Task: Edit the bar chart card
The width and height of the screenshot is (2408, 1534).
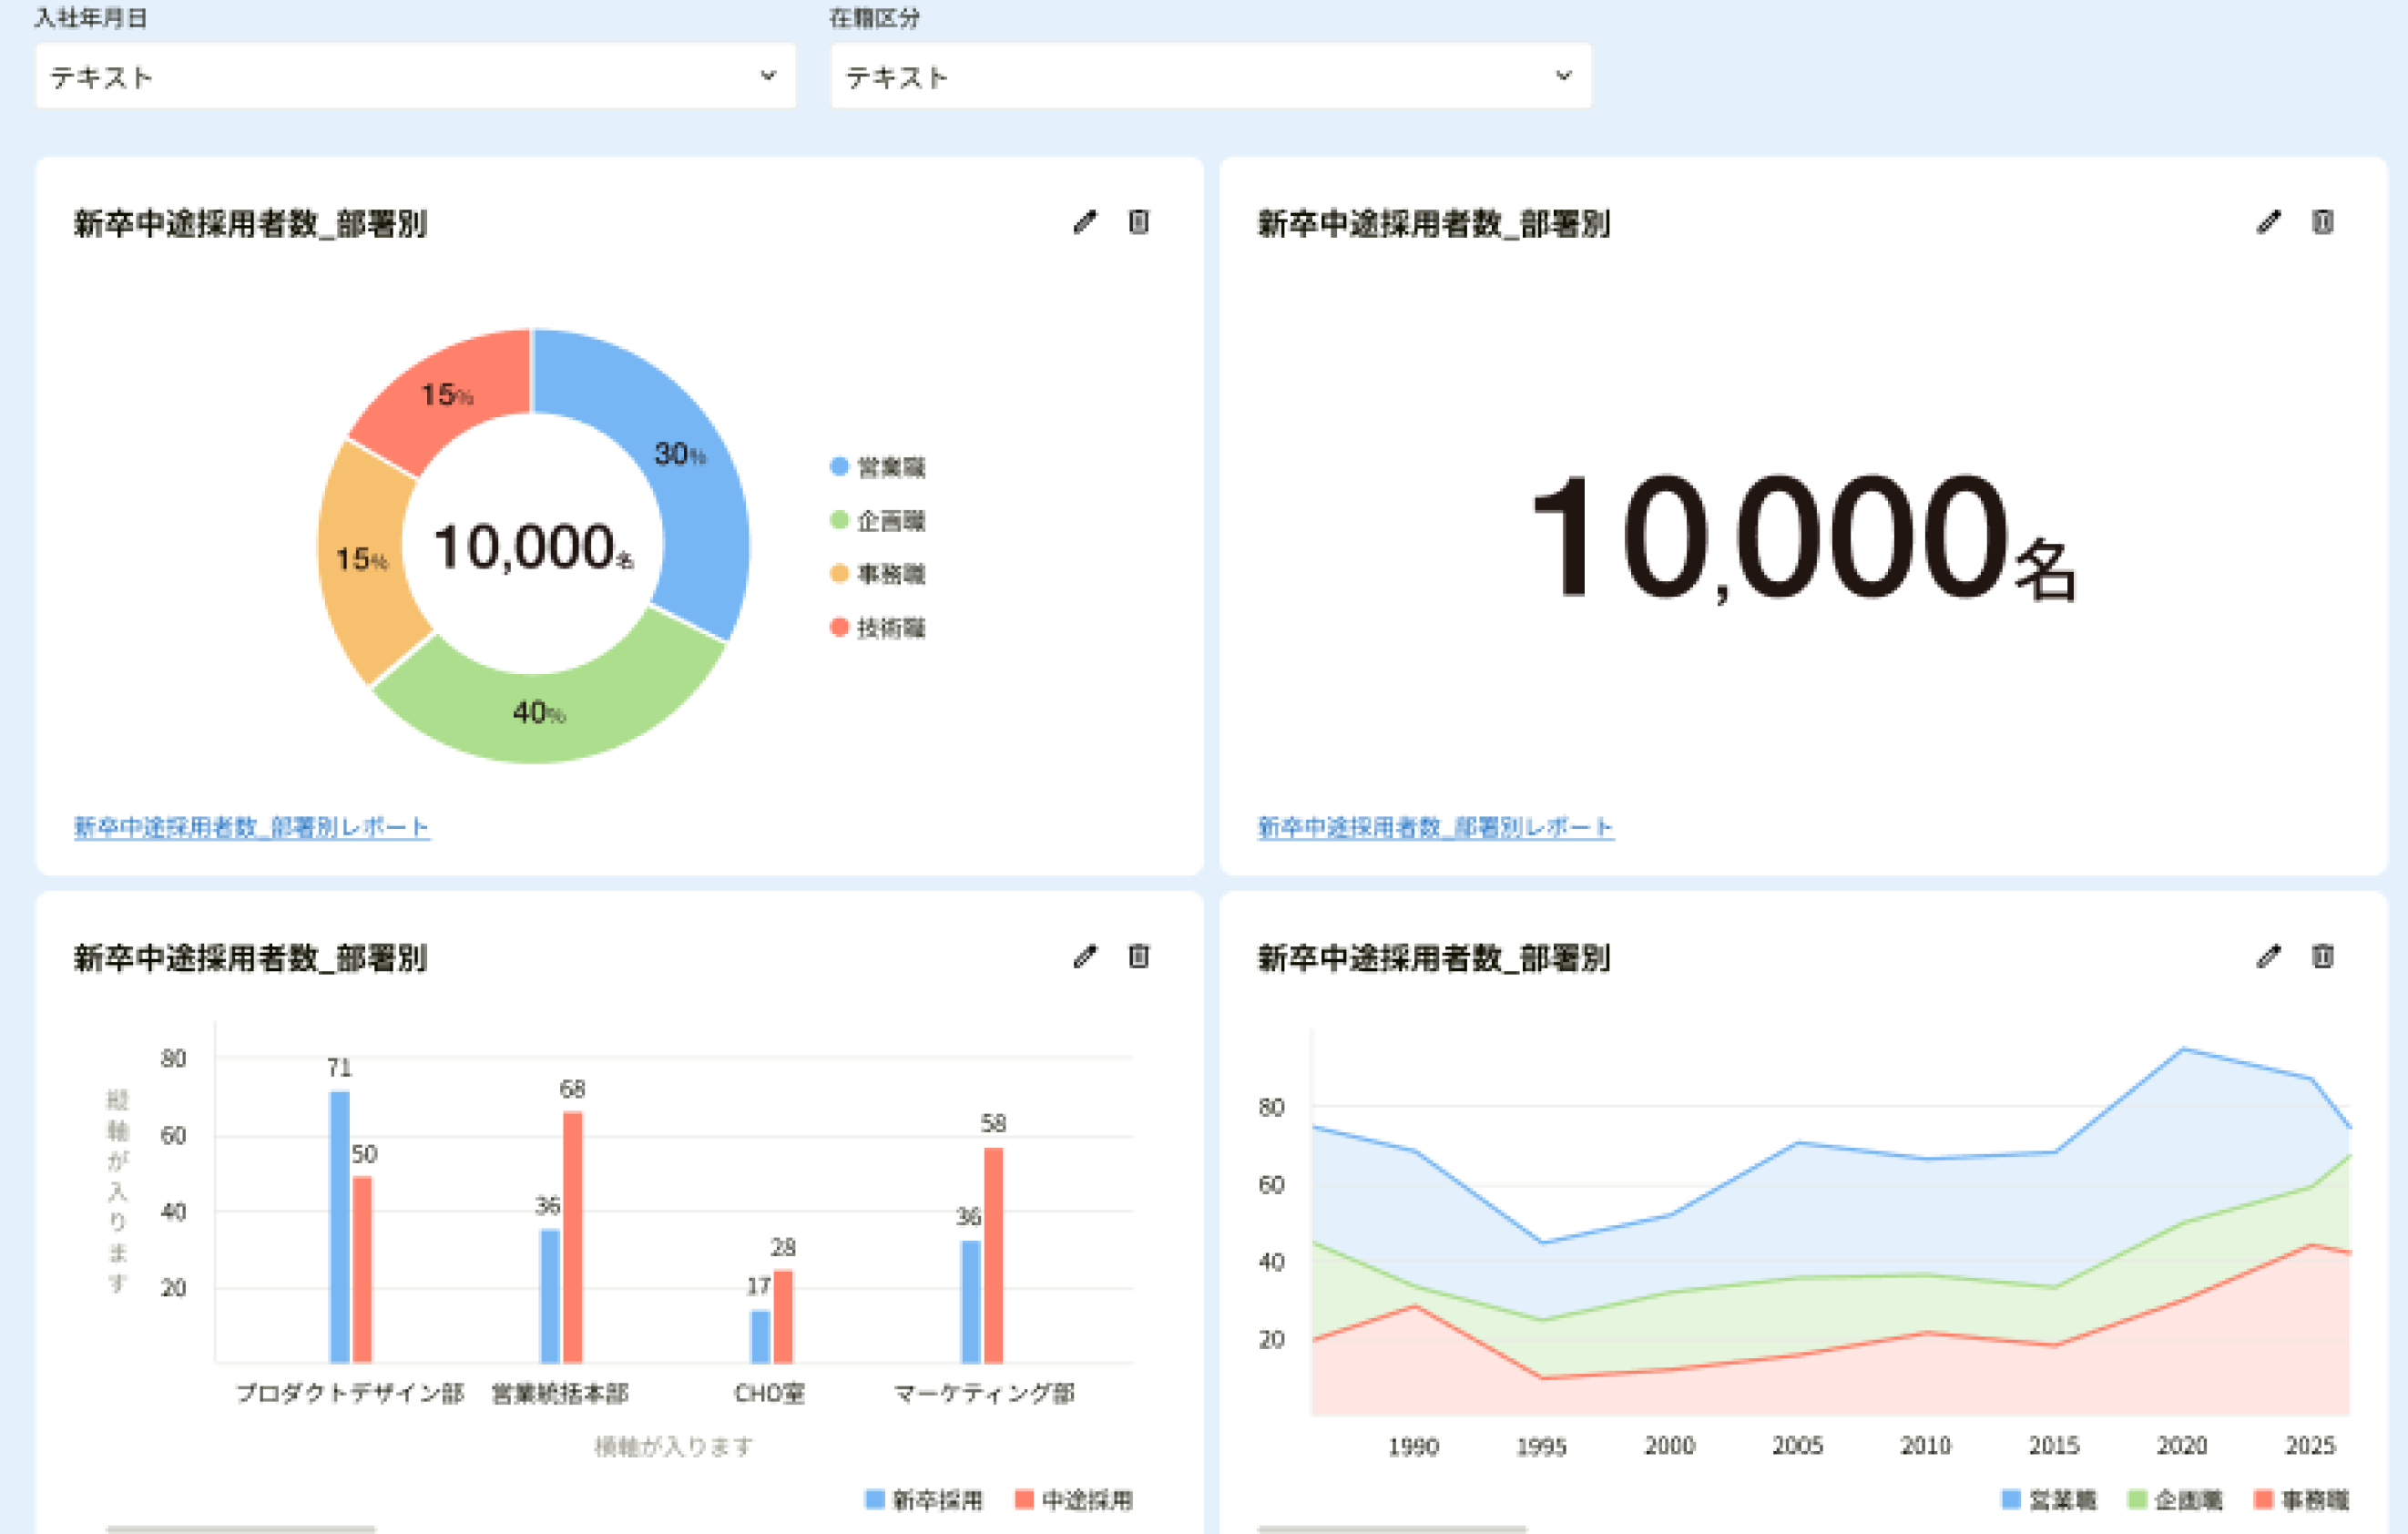Action: [x=1085, y=957]
